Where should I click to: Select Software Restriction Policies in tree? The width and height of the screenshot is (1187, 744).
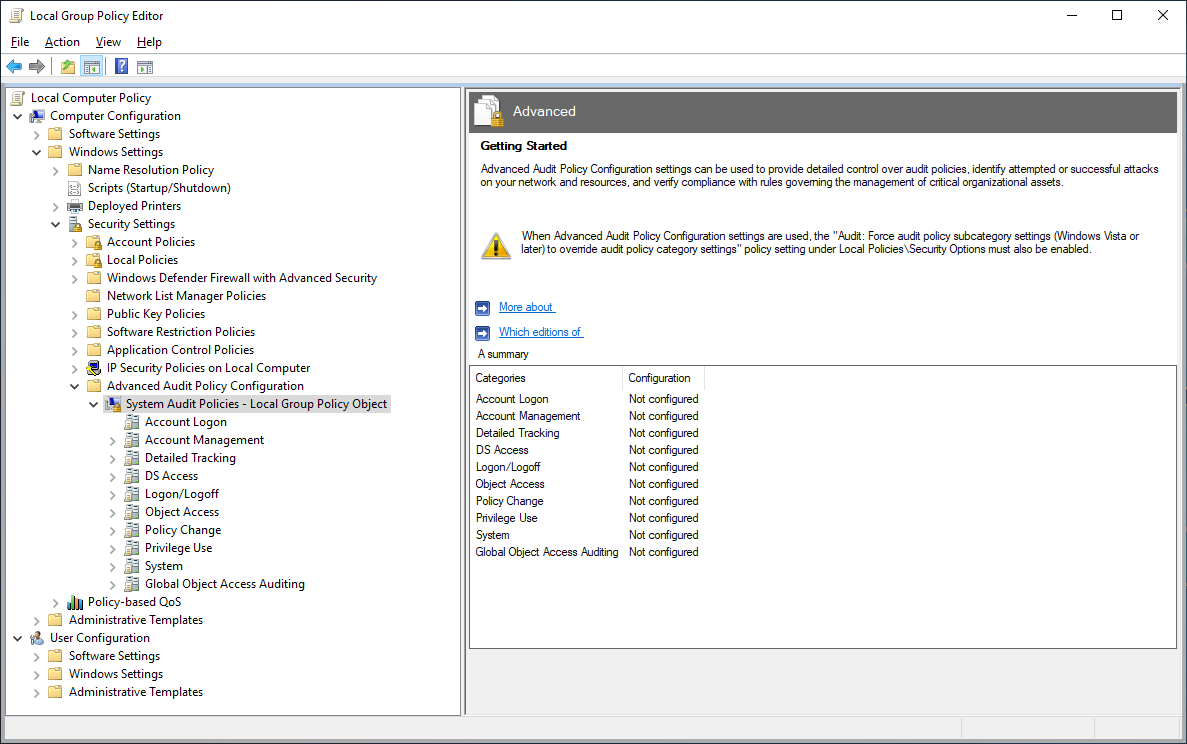pos(181,332)
